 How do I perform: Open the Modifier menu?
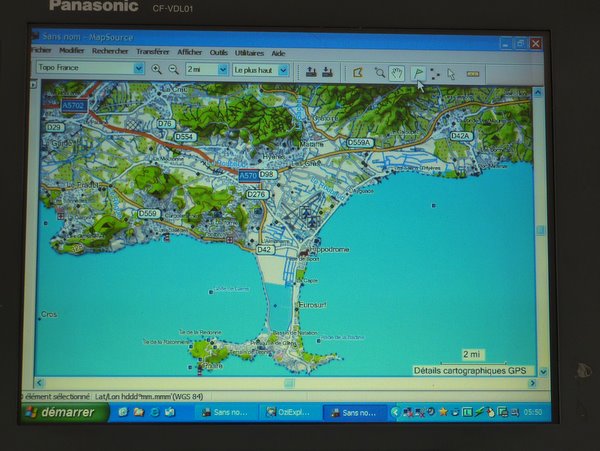72,50
